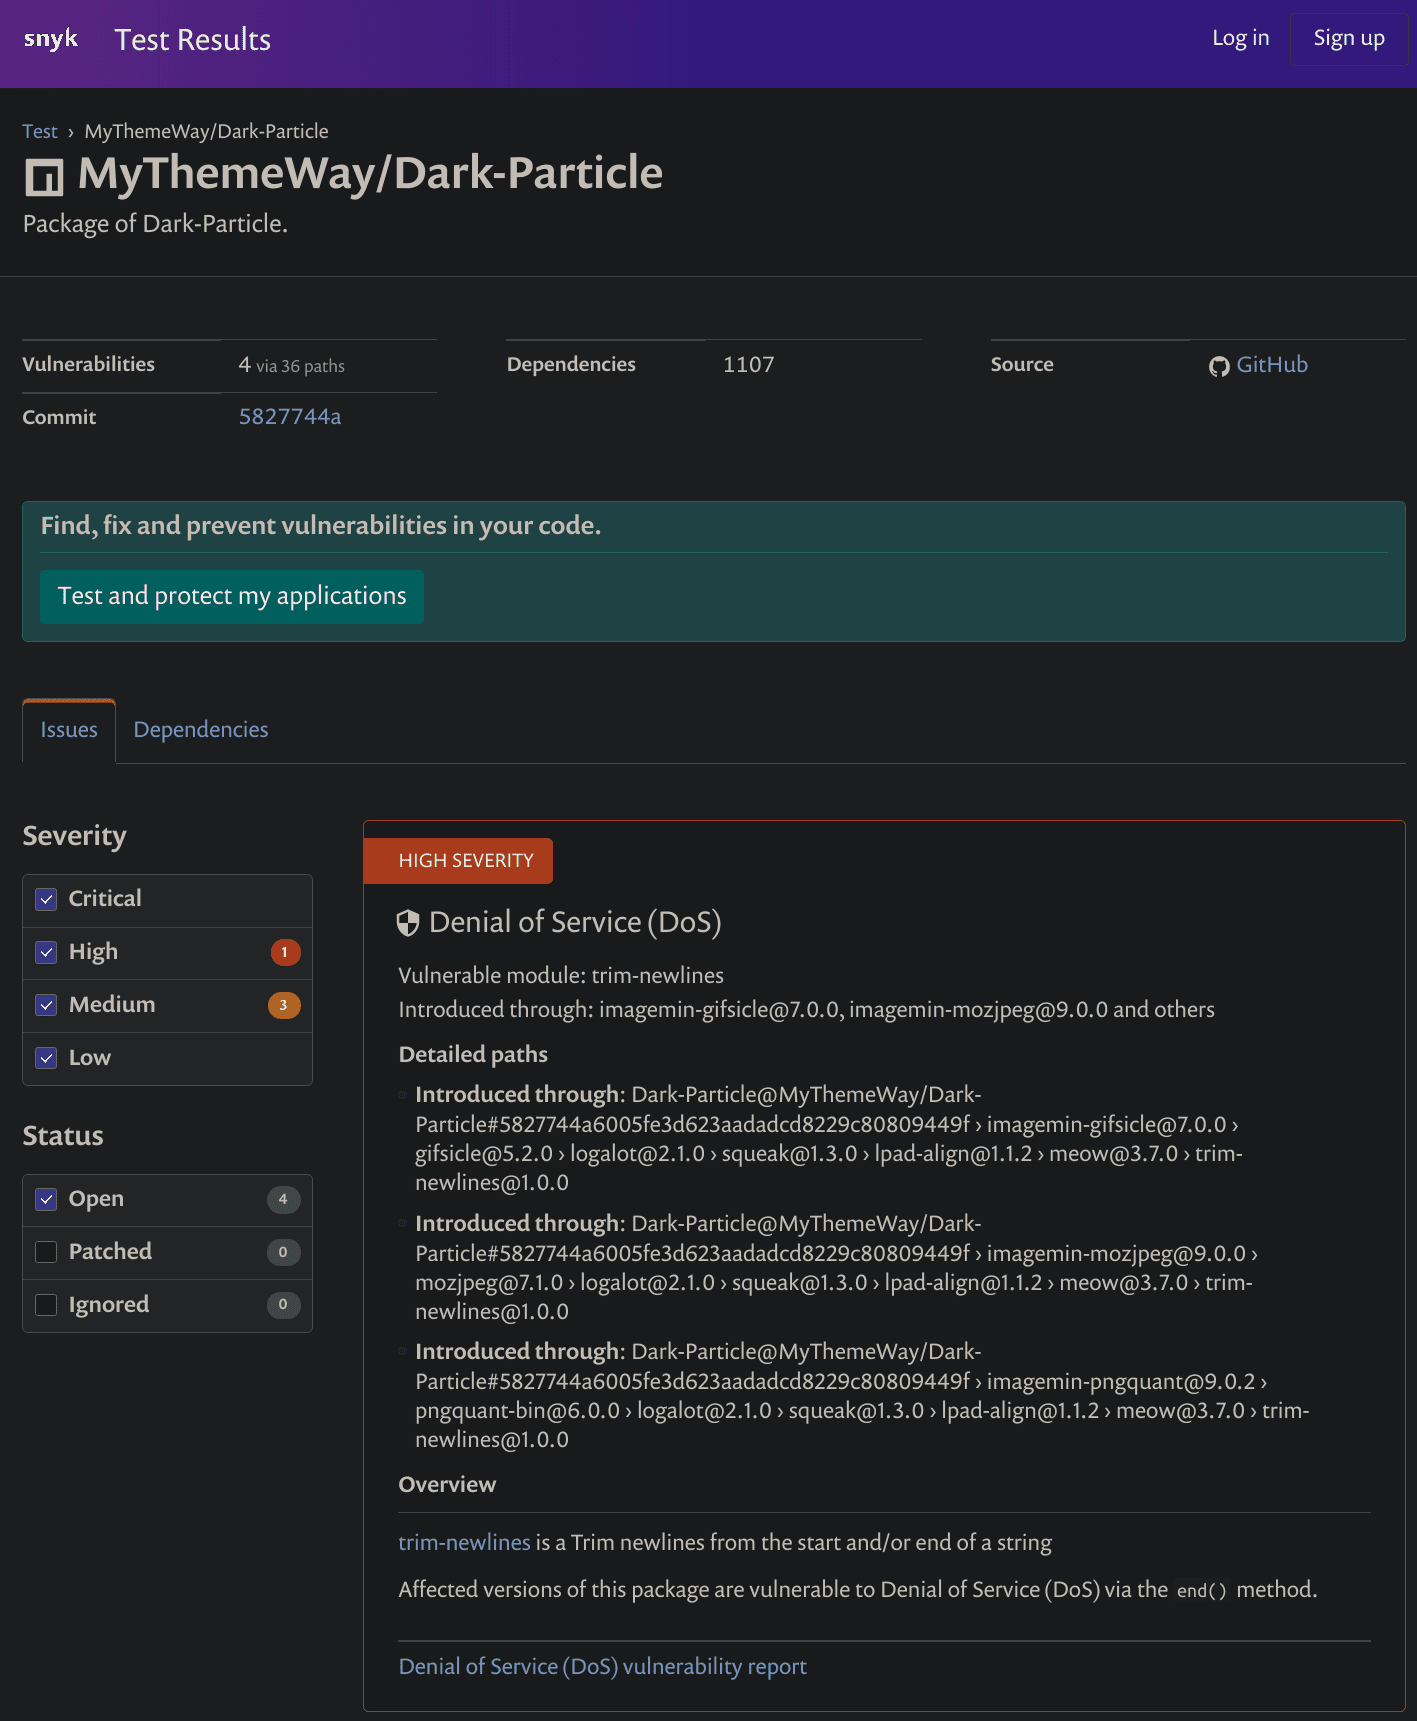Click the Detailed paths heading
The height and width of the screenshot is (1721, 1417).
tap(473, 1055)
